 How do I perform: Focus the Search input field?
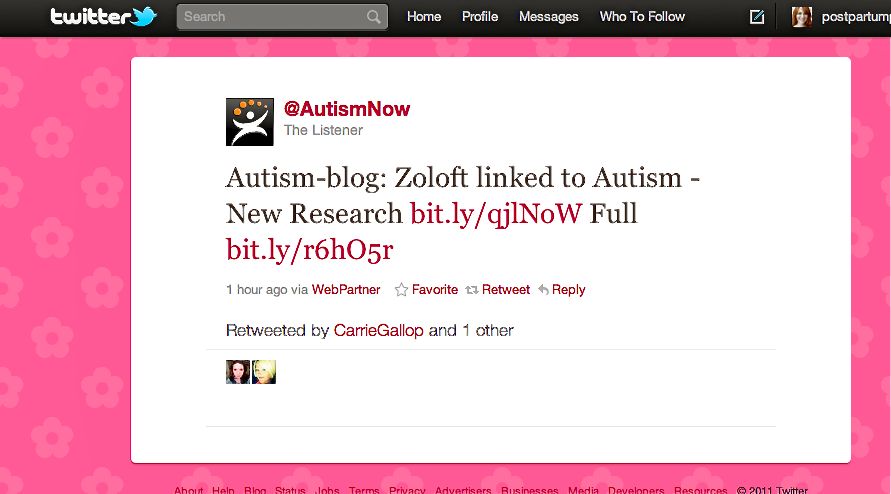point(282,17)
